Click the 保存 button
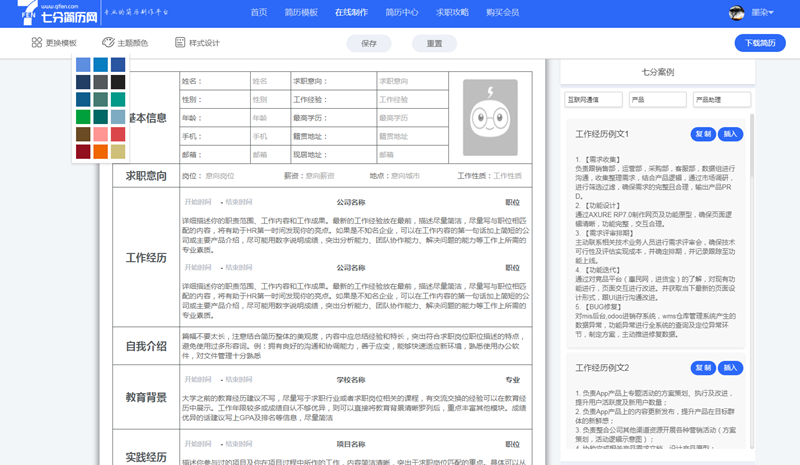800x465 pixels. 369,43
